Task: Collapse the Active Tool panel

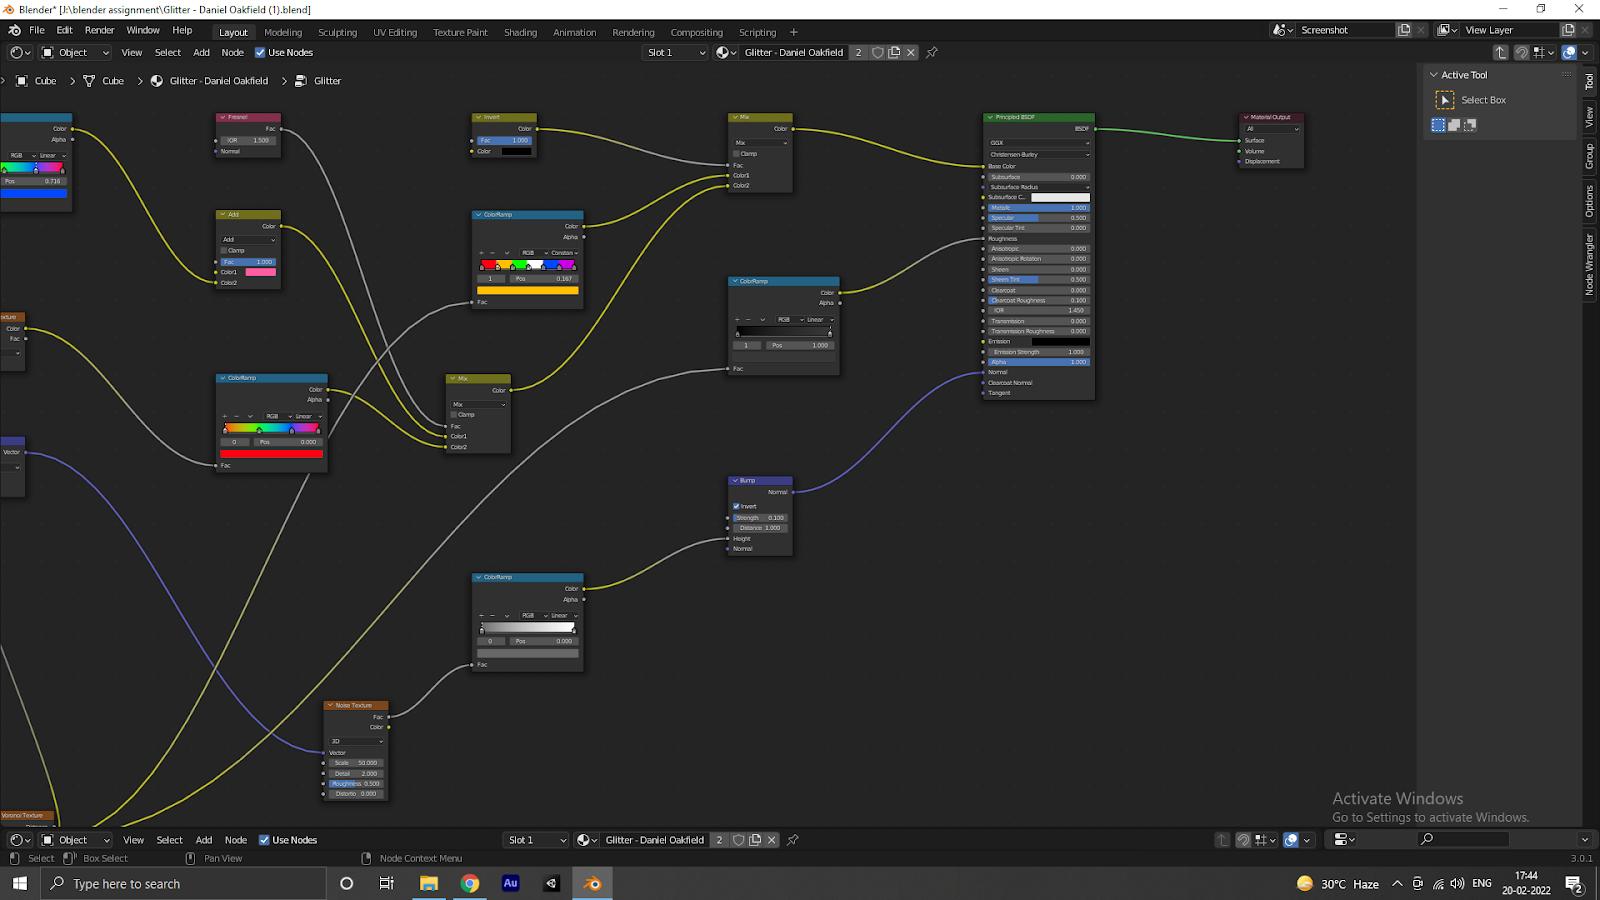Action: 1434,75
